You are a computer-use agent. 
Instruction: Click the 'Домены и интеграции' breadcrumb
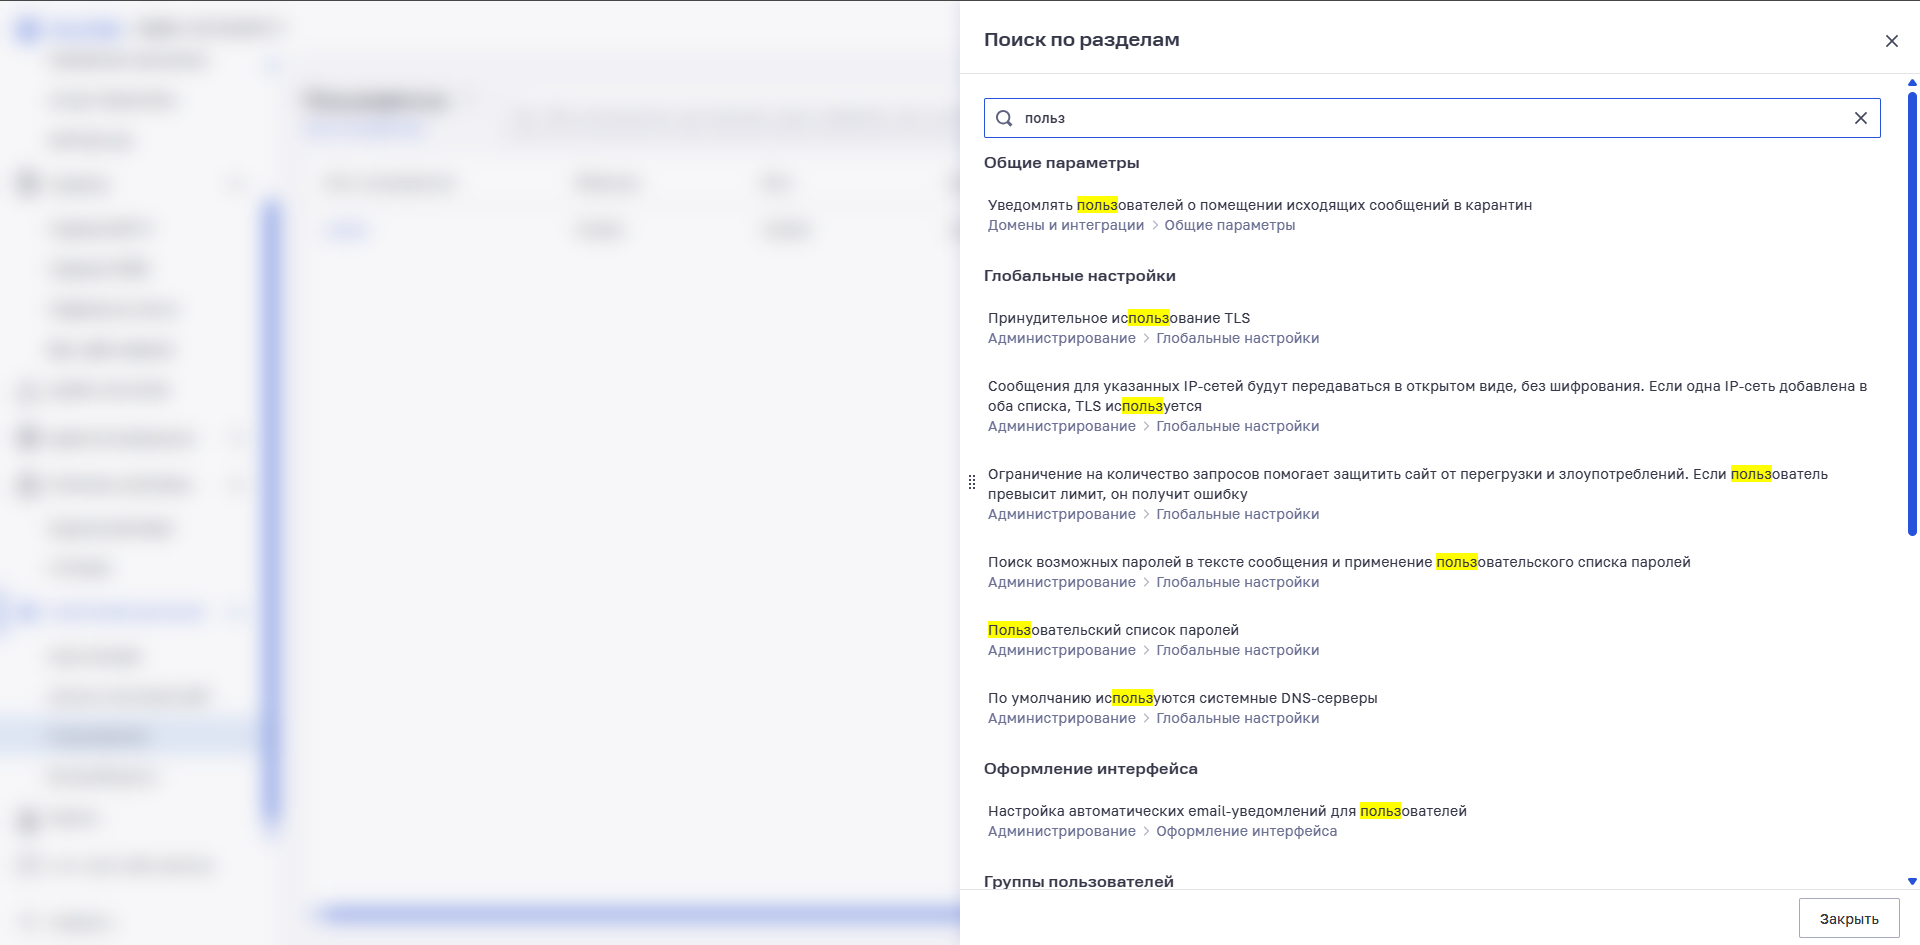(1066, 225)
